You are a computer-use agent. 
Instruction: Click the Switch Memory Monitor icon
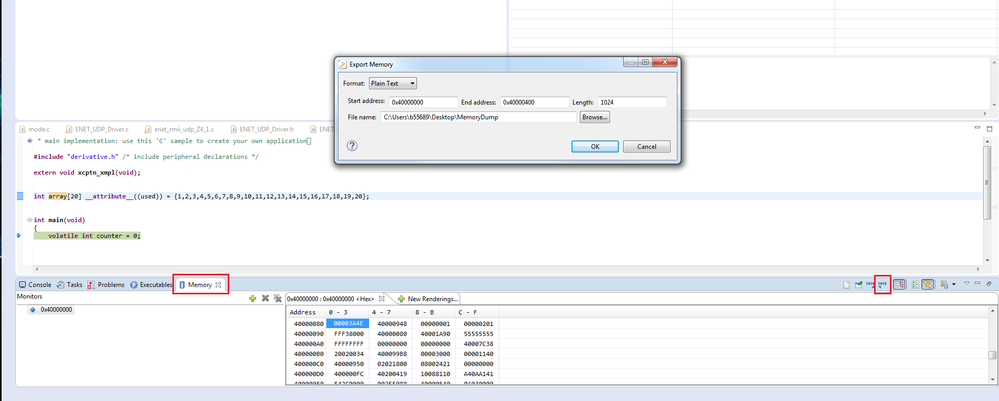point(944,284)
